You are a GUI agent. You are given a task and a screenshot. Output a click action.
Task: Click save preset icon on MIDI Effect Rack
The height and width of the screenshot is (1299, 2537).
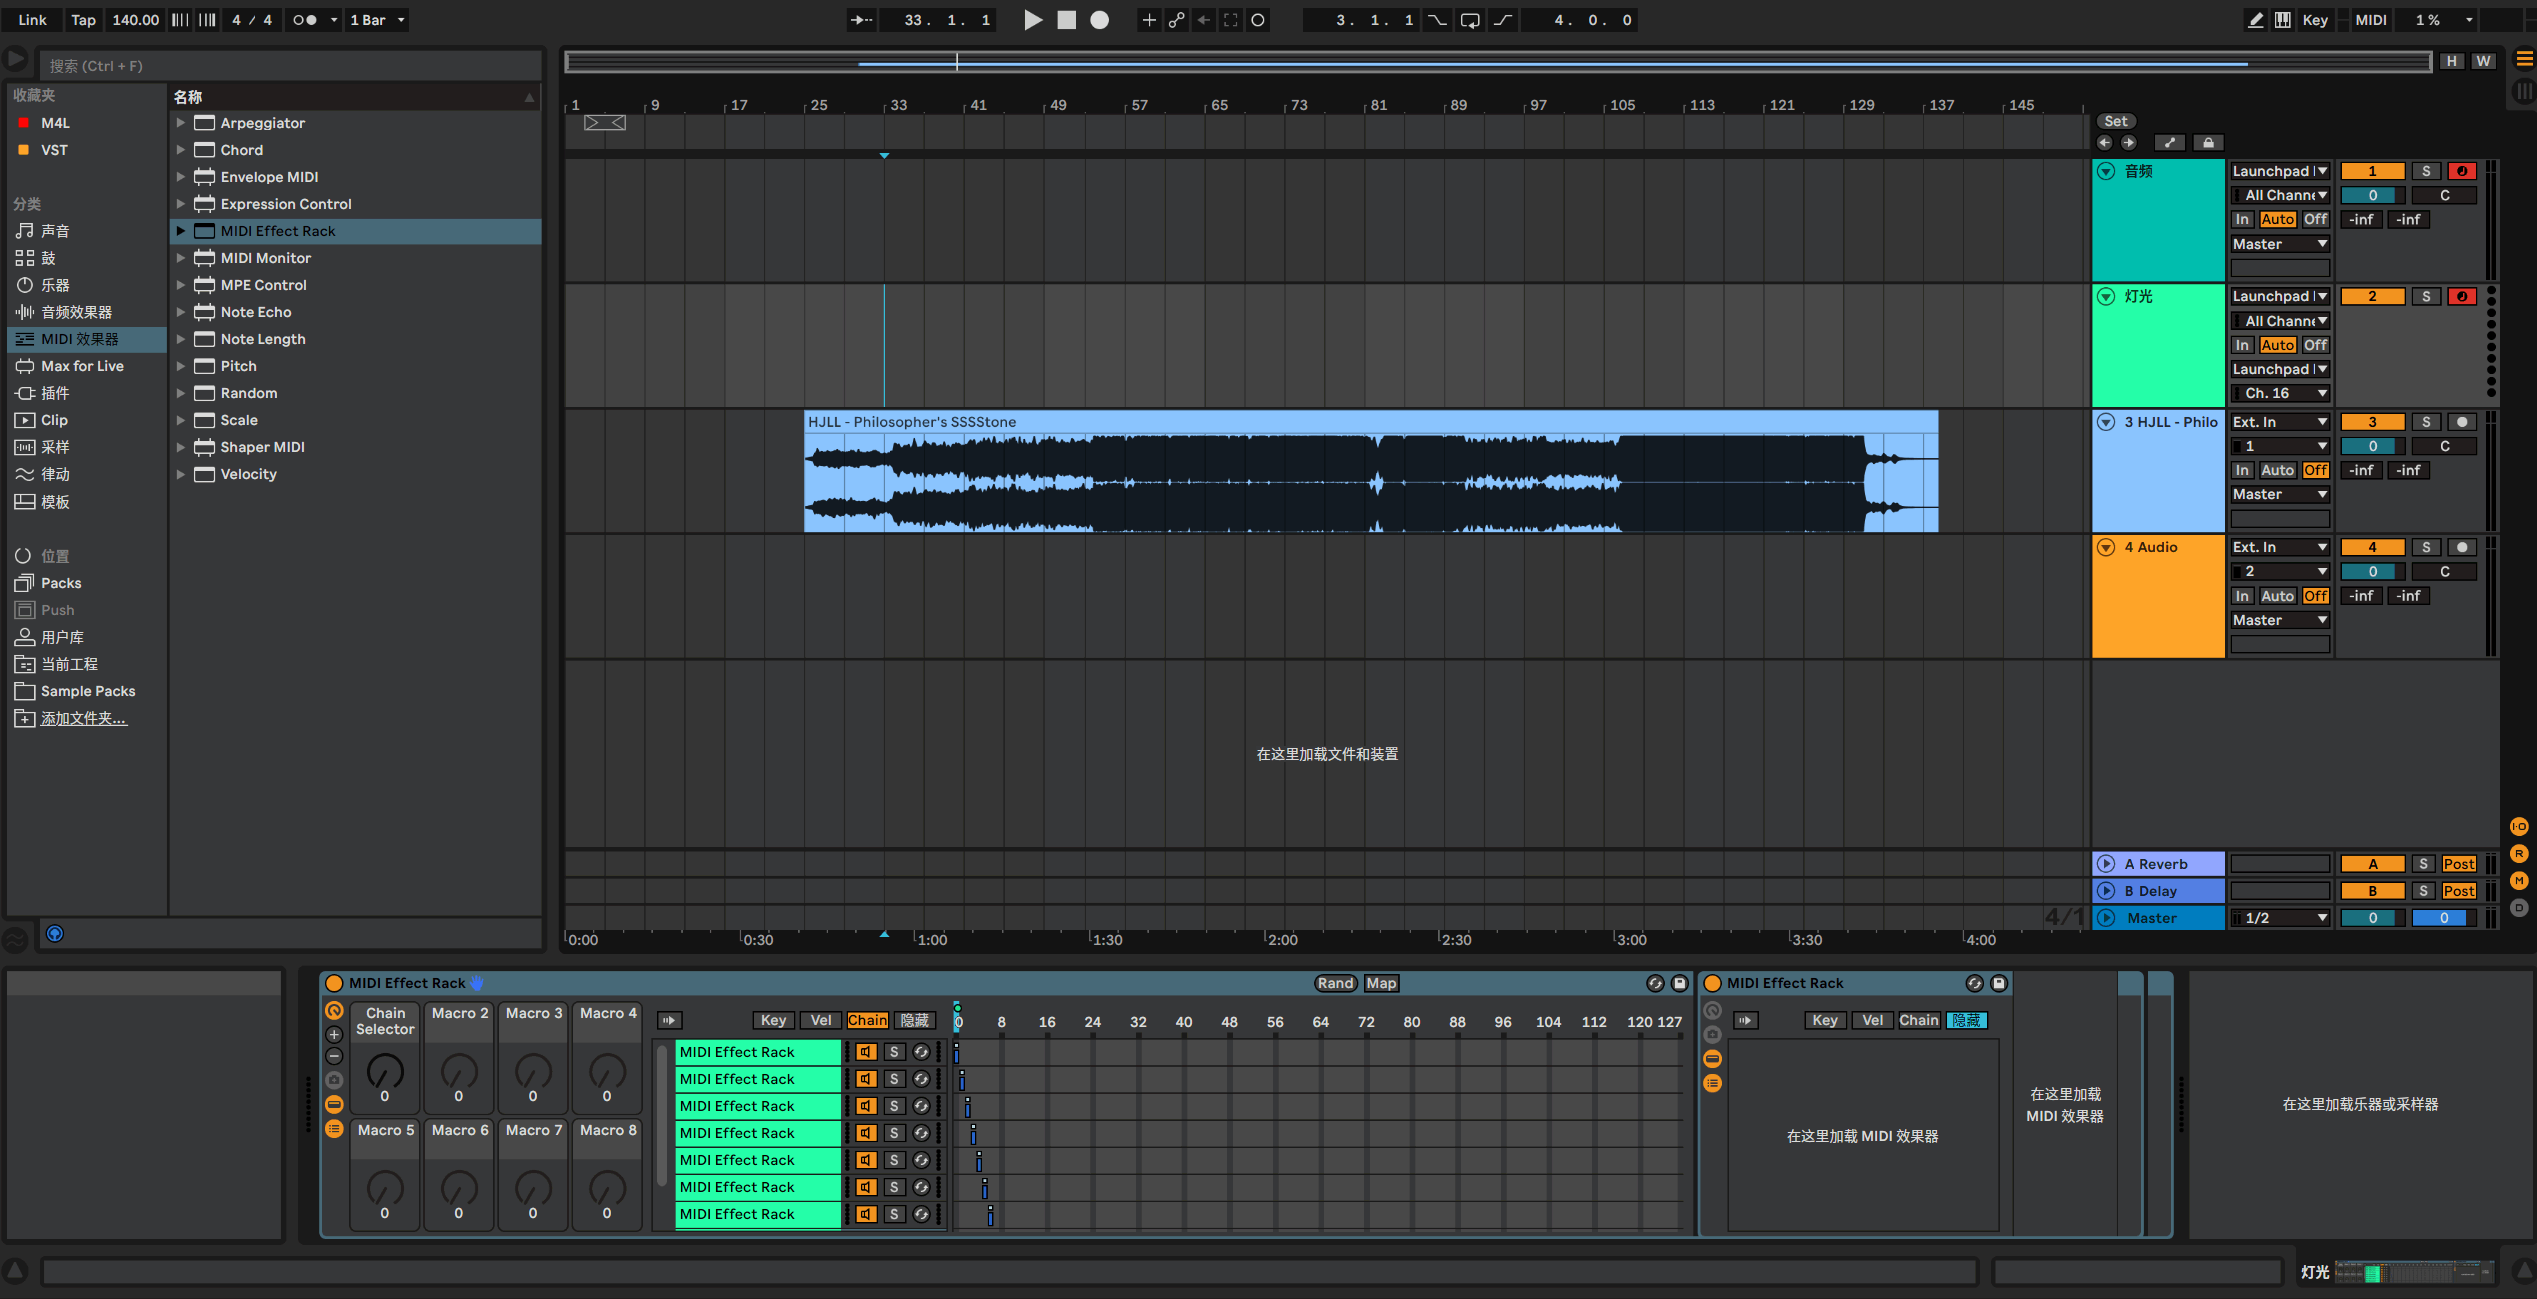(x=1680, y=984)
